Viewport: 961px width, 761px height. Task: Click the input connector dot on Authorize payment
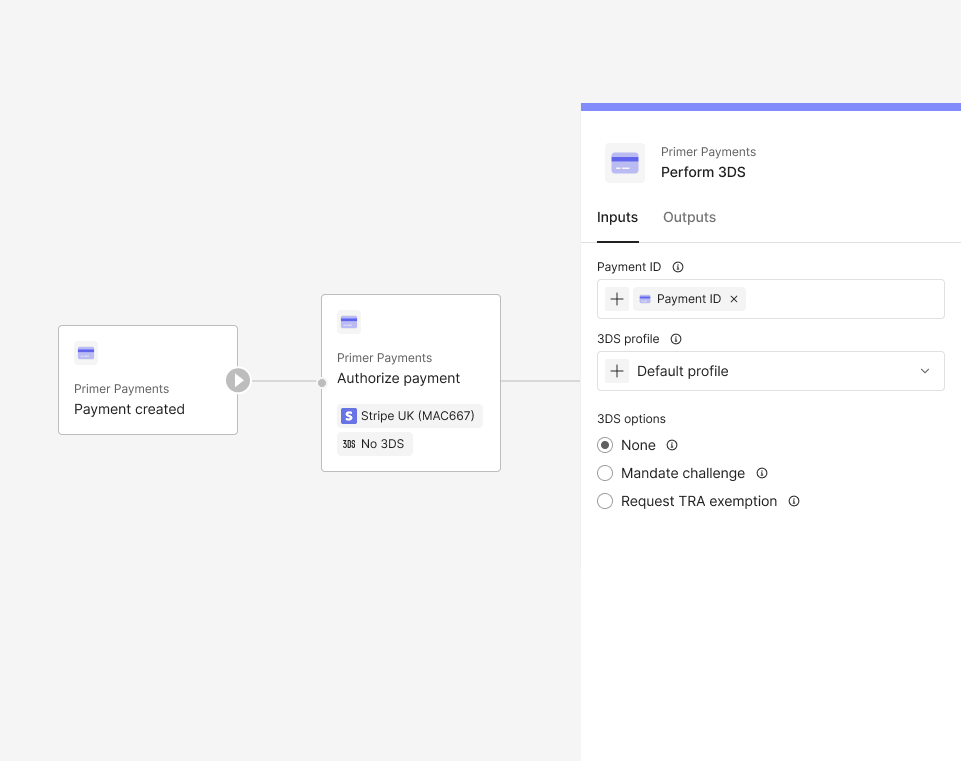click(x=322, y=383)
